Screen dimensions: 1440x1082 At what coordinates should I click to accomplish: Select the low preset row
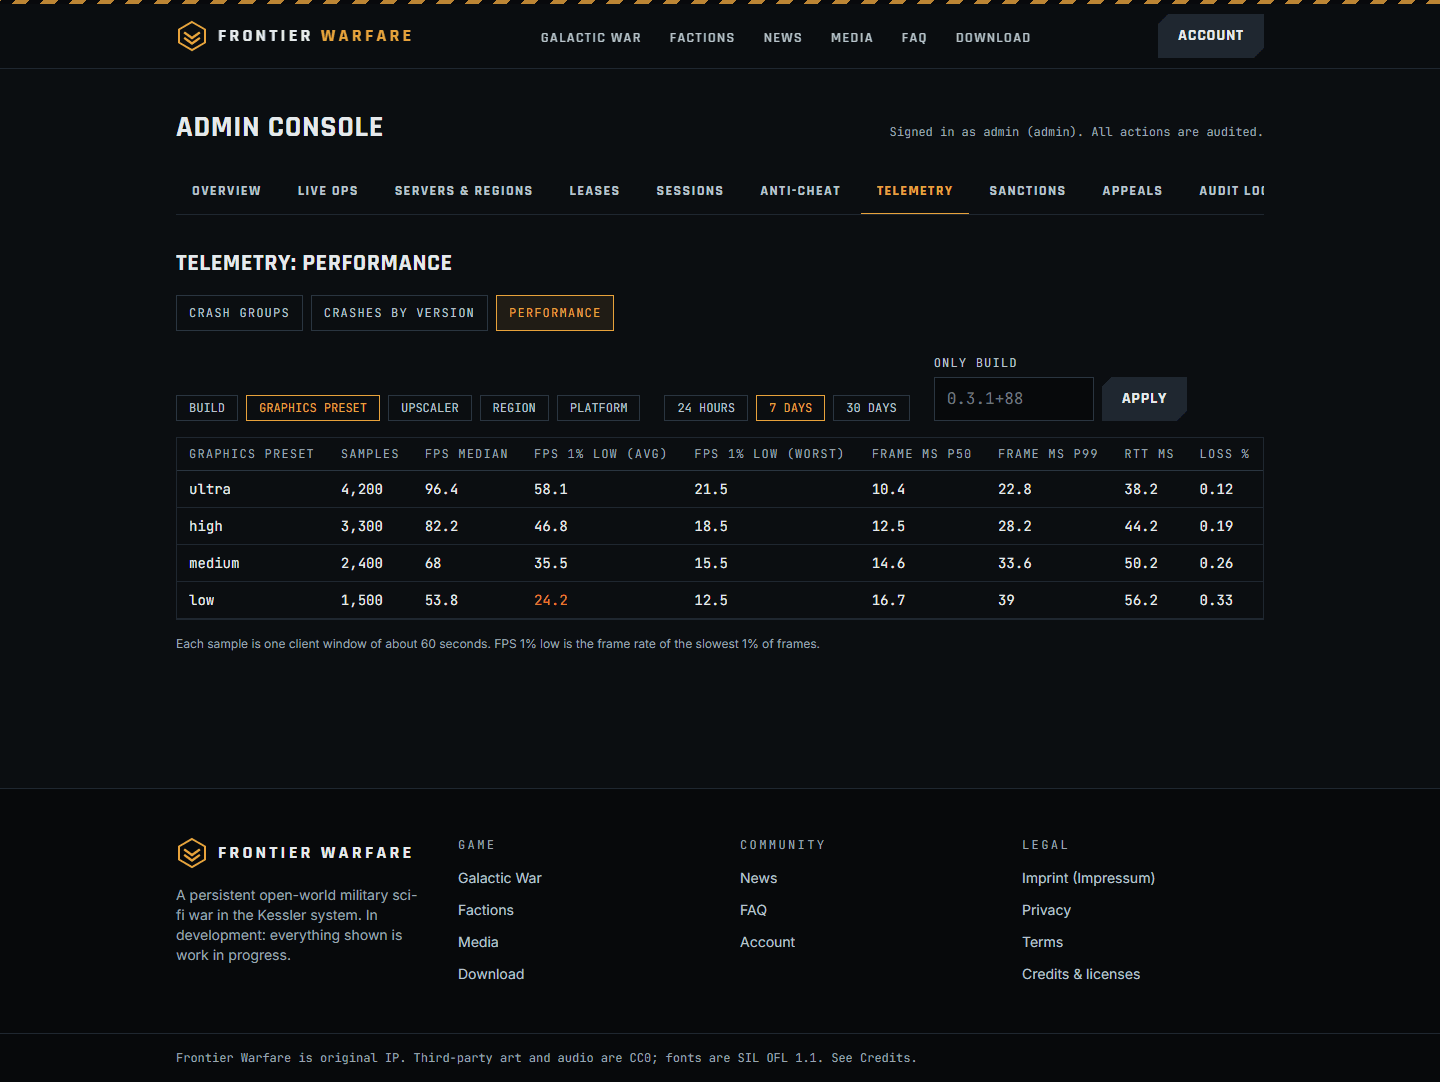click(x=720, y=600)
